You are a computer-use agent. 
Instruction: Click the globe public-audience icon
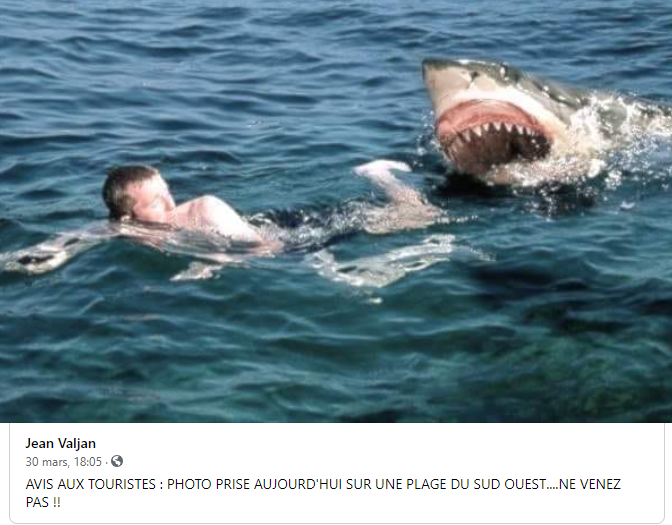click(117, 461)
